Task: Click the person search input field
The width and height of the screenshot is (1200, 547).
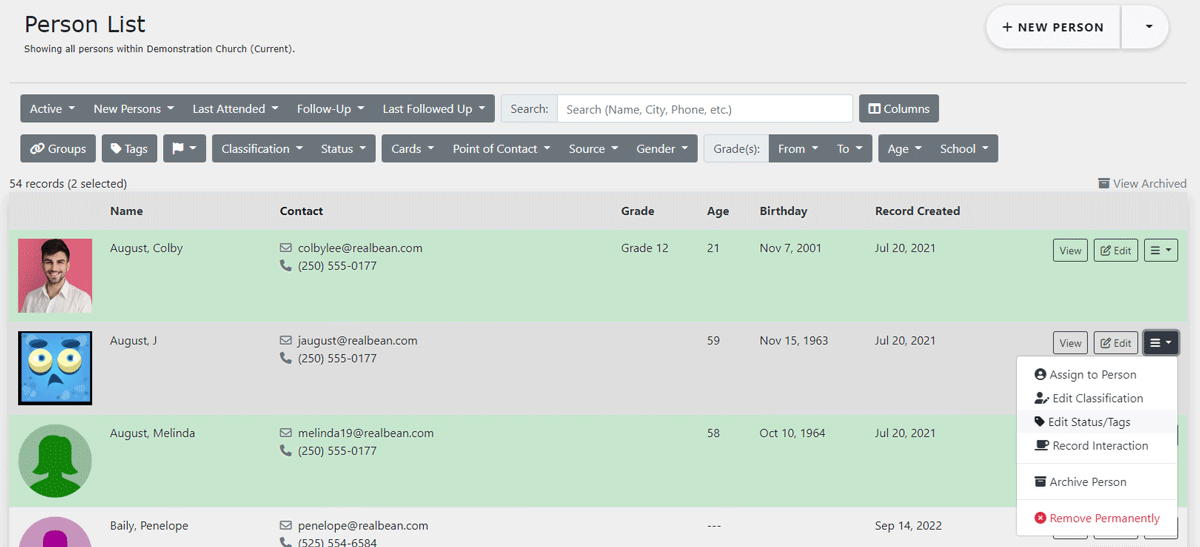Action: point(705,109)
